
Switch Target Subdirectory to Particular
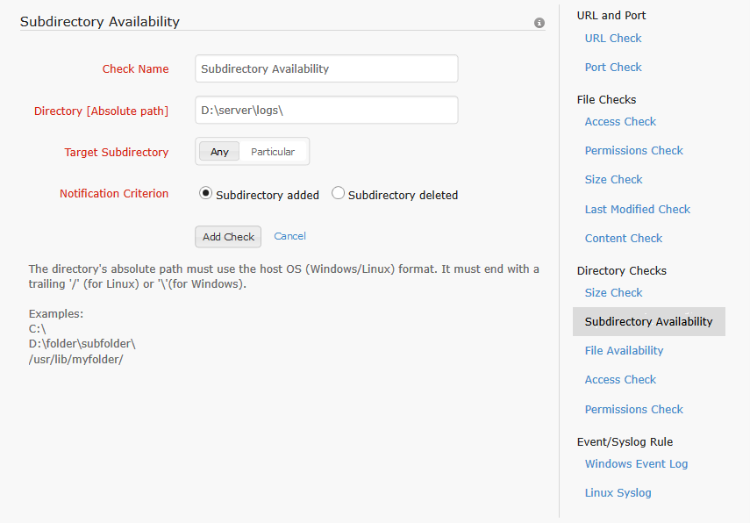point(272,152)
